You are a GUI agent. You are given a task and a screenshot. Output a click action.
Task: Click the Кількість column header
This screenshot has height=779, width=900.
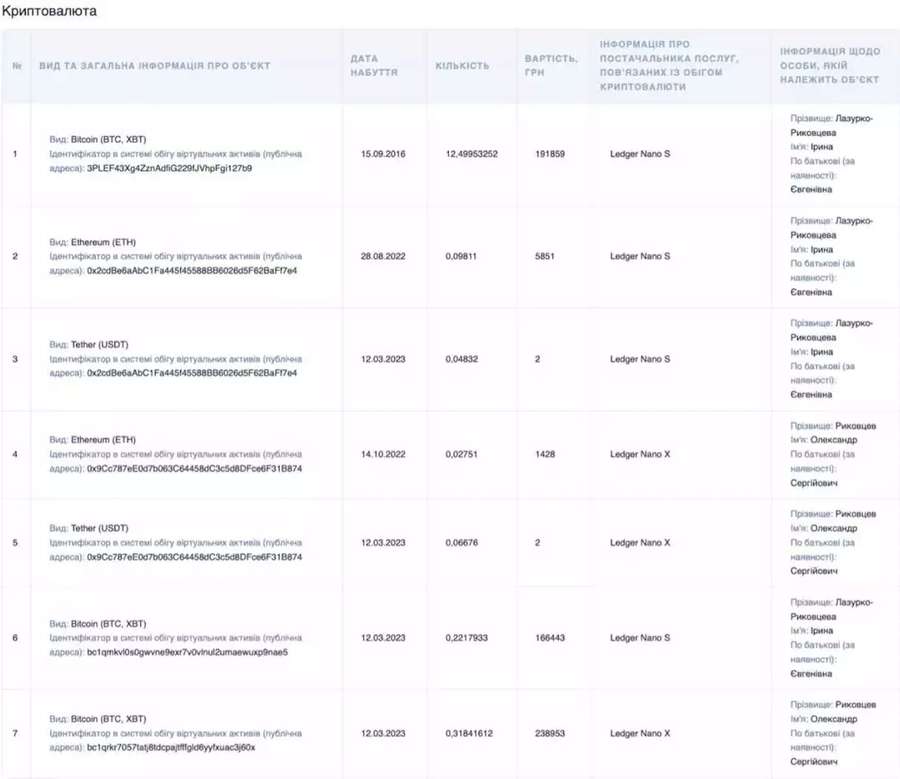click(x=462, y=66)
